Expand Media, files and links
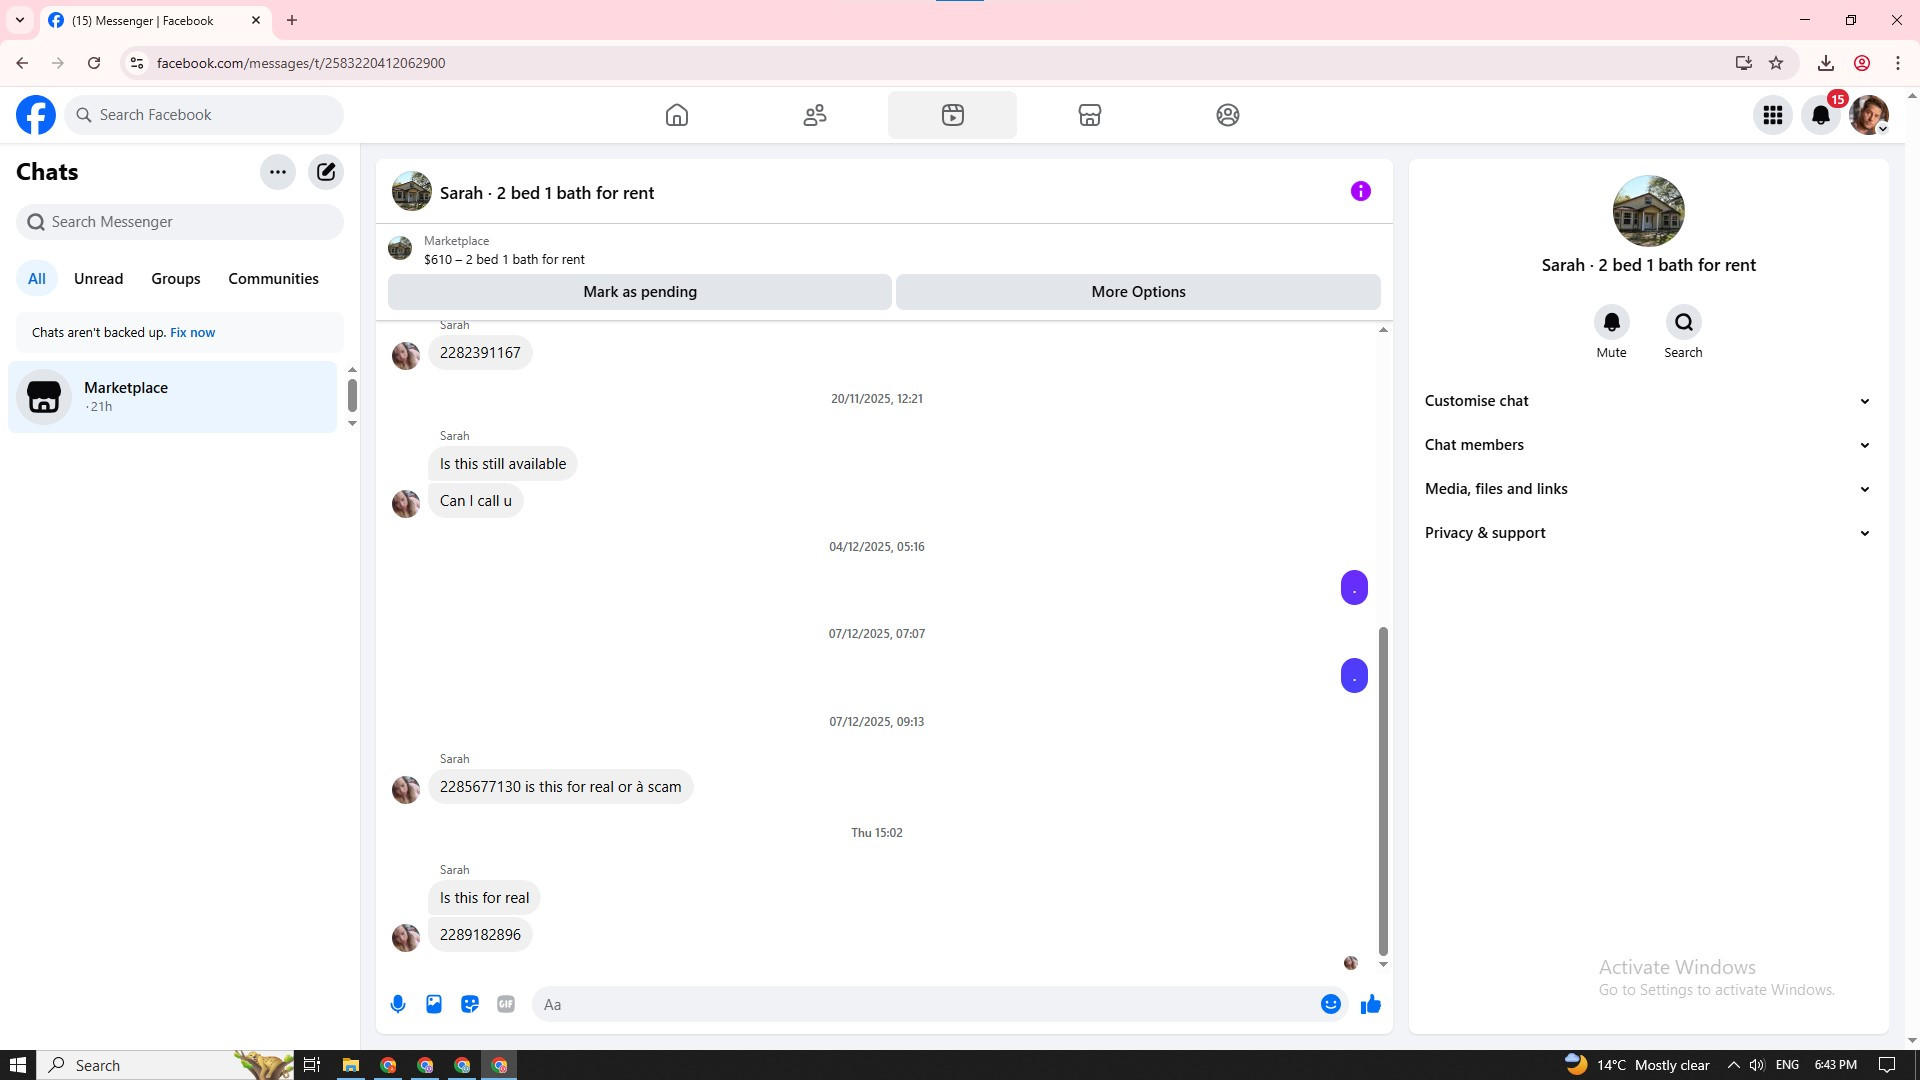The height and width of the screenshot is (1080, 1920). click(x=1647, y=489)
